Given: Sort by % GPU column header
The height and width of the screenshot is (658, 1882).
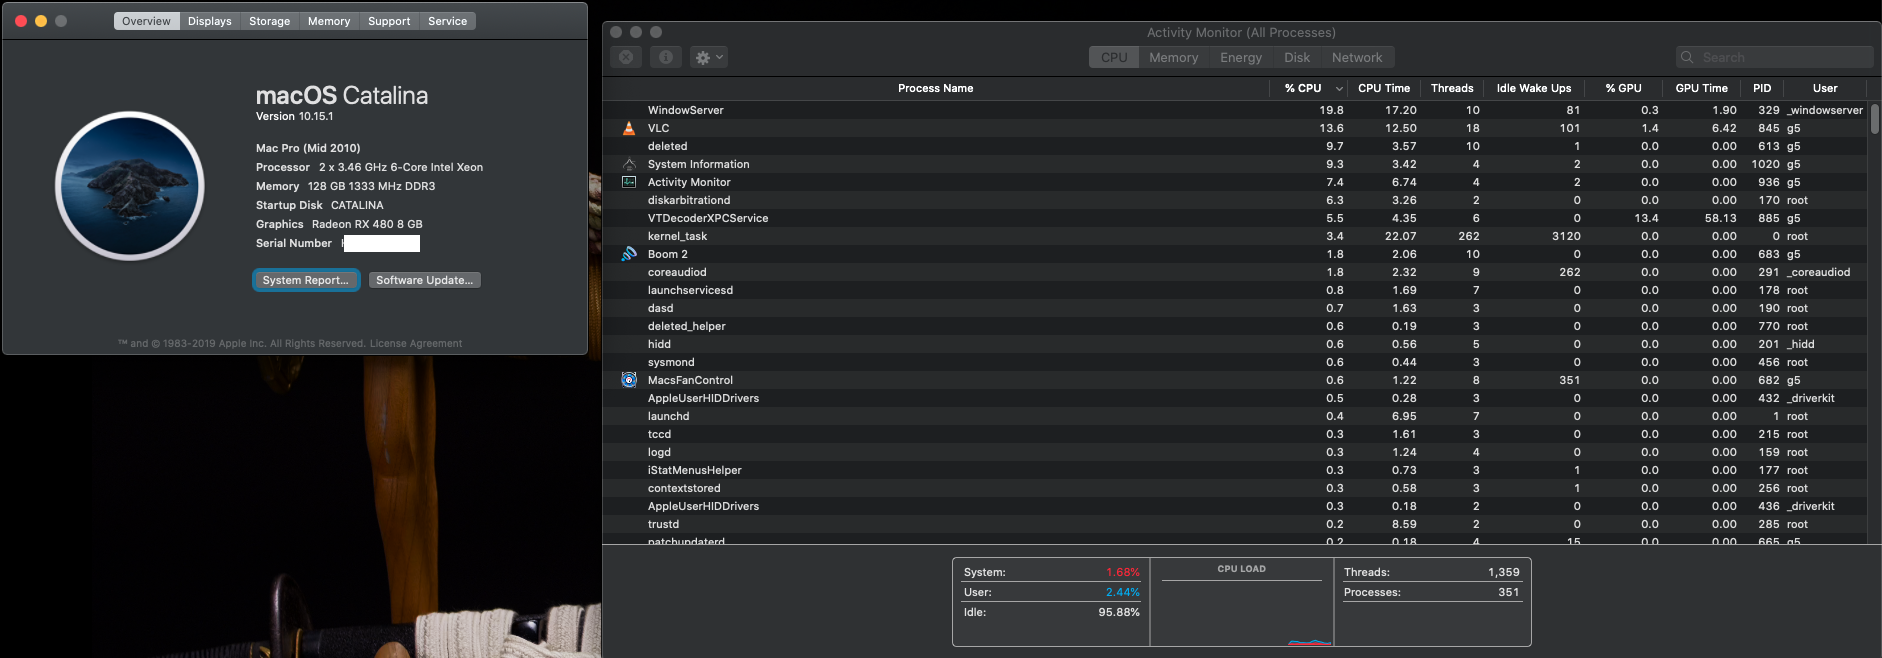Looking at the screenshot, I should tap(1624, 88).
